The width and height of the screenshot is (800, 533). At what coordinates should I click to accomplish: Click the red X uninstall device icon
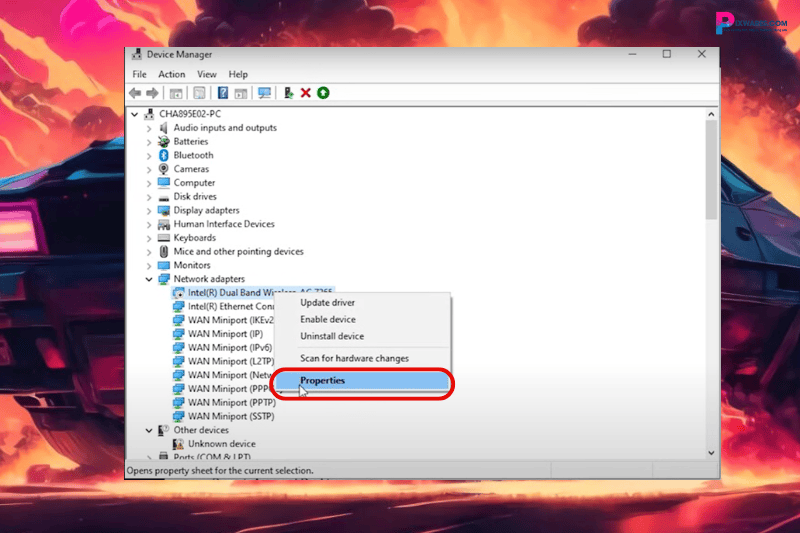pos(306,93)
